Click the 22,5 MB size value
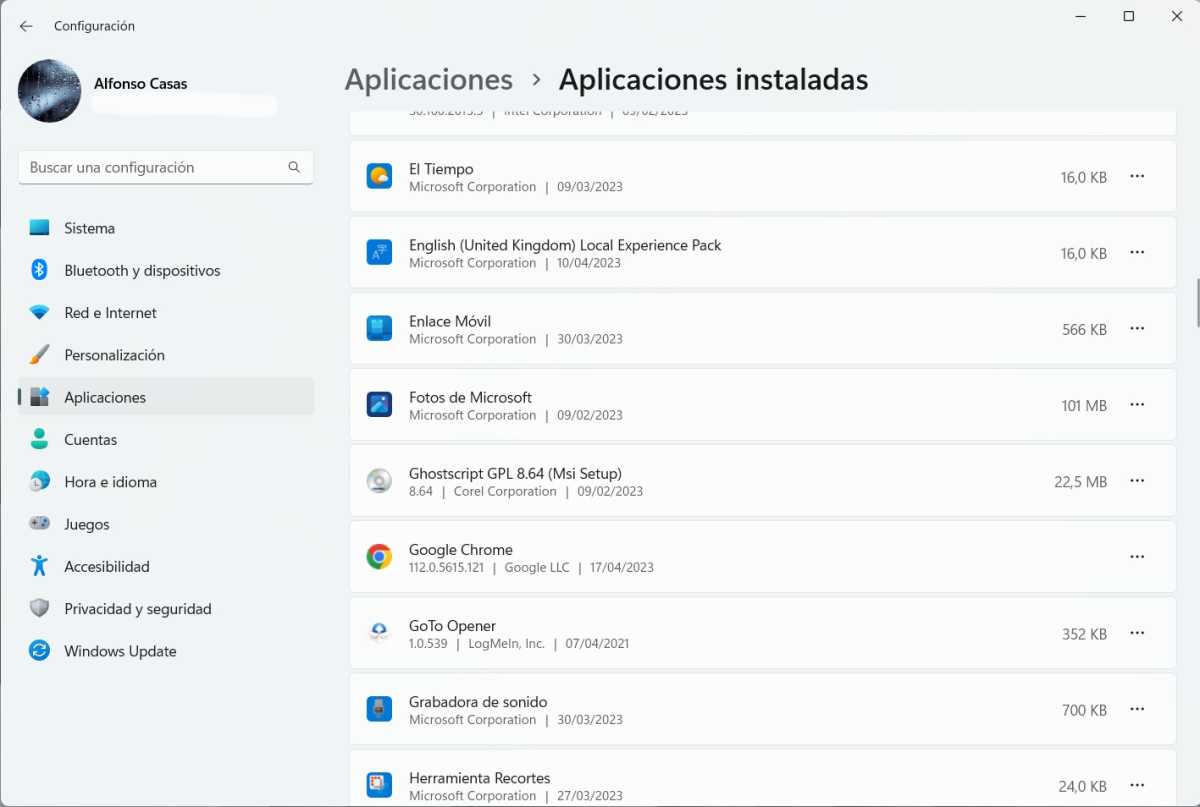The height and width of the screenshot is (807, 1200). [x=1080, y=482]
